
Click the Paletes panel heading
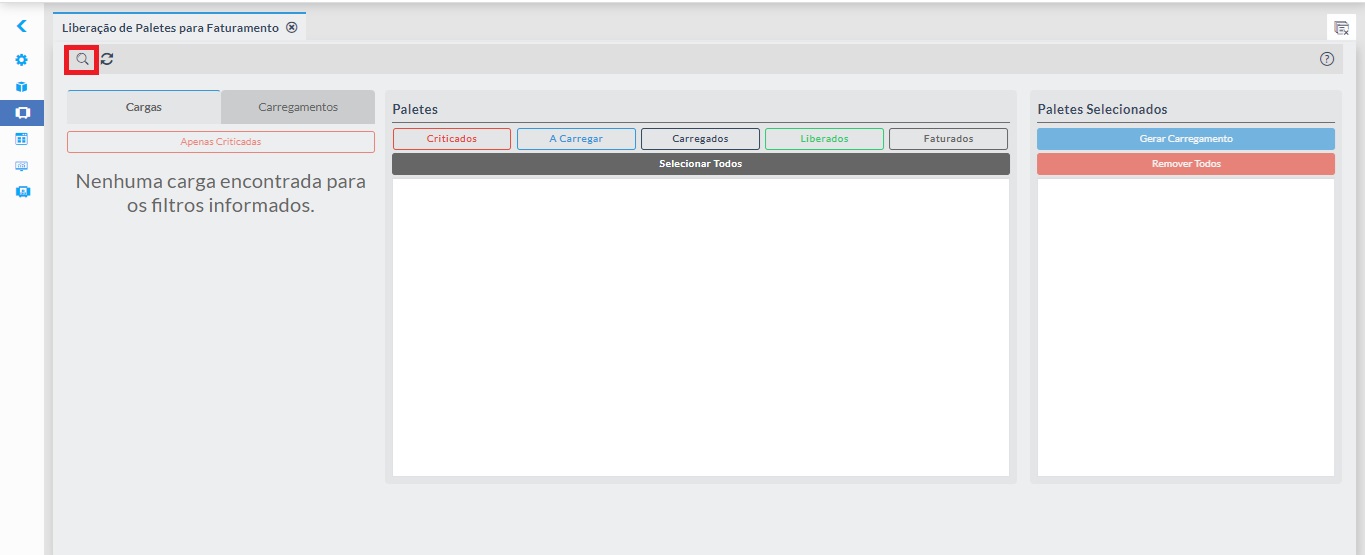click(415, 109)
